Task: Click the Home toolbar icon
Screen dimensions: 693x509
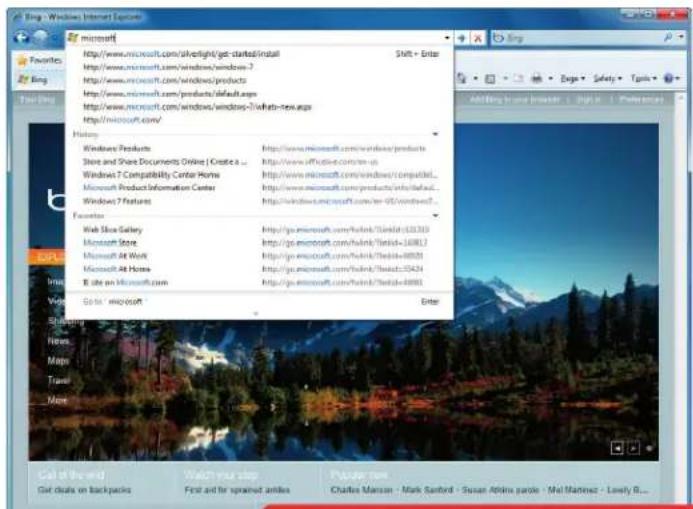Action: pyautogui.click(x=462, y=78)
